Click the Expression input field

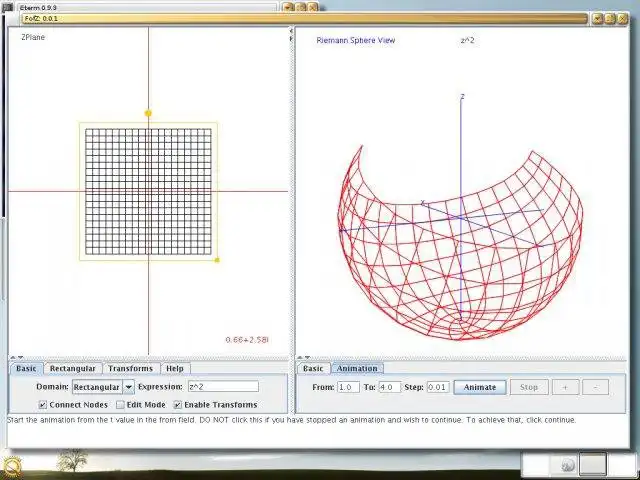[x=223, y=387]
